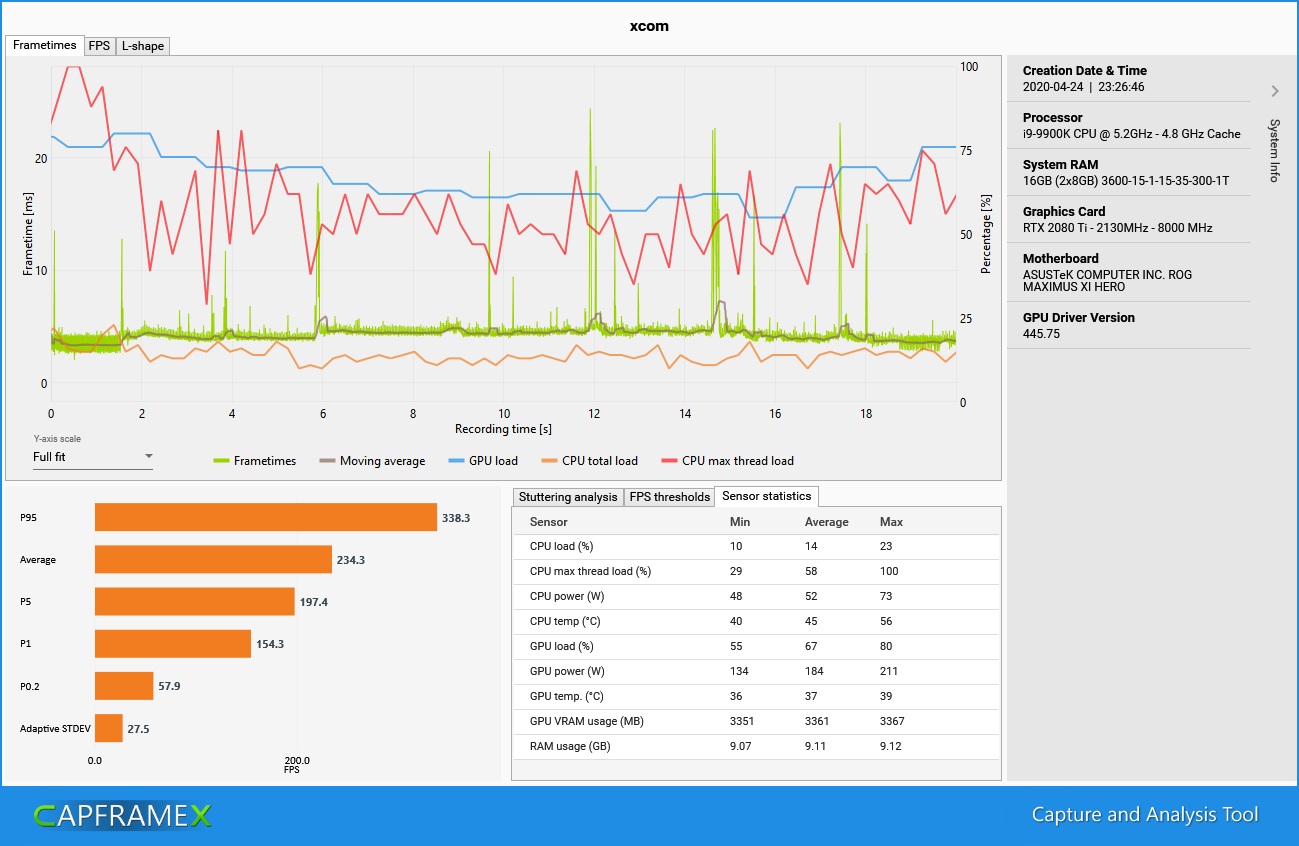Click the P95 bar showing 338.3
This screenshot has height=846, width=1299.
coord(266,517)
